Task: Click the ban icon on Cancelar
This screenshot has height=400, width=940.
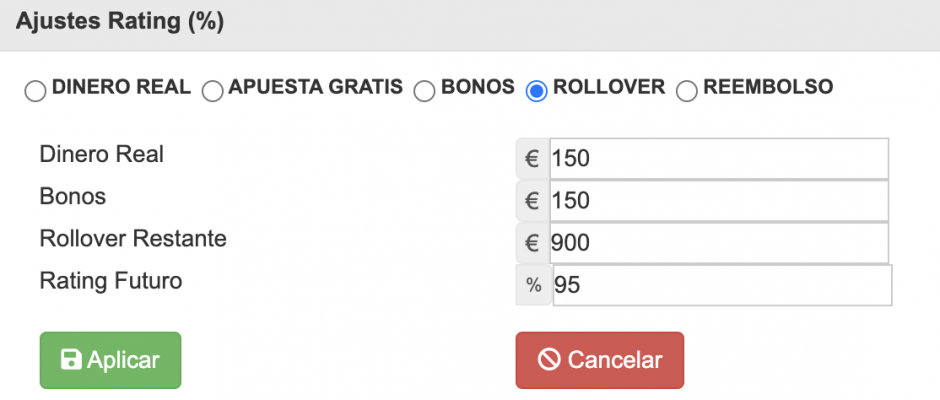Action: [549, 360]
